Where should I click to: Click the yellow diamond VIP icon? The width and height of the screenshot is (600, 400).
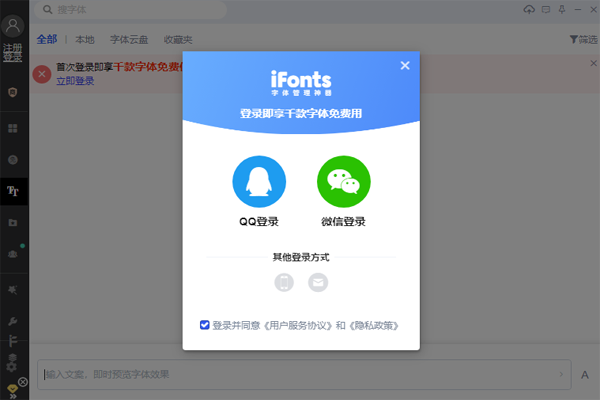pos(12,389)
